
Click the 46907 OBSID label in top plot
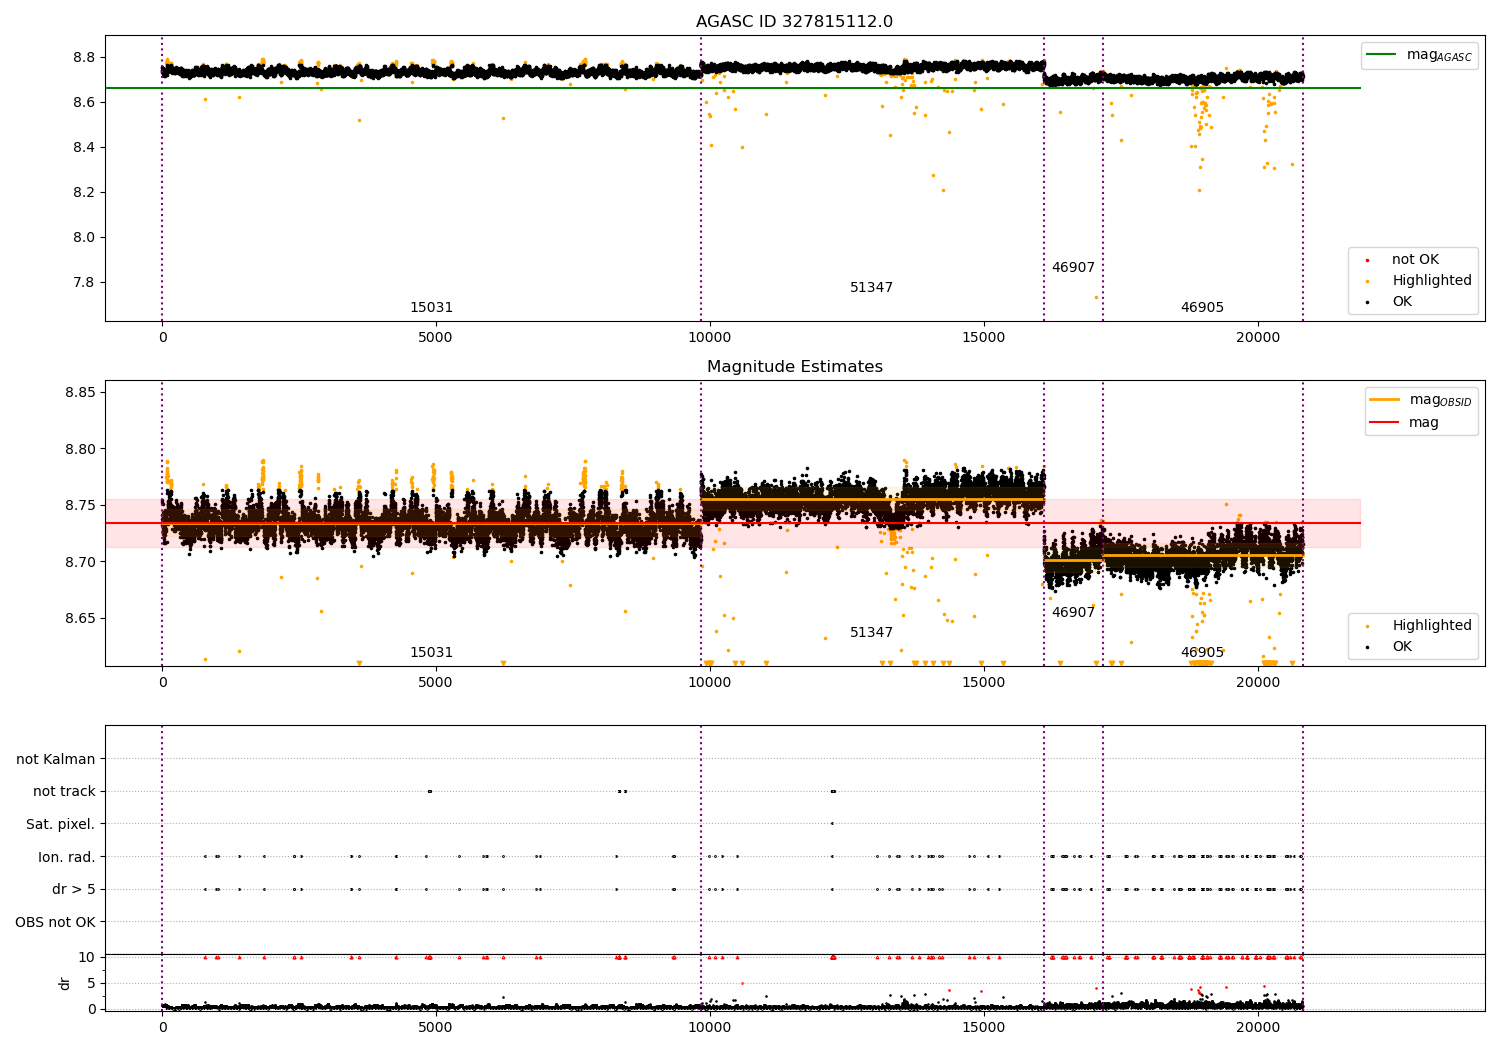click(1073, 268)
